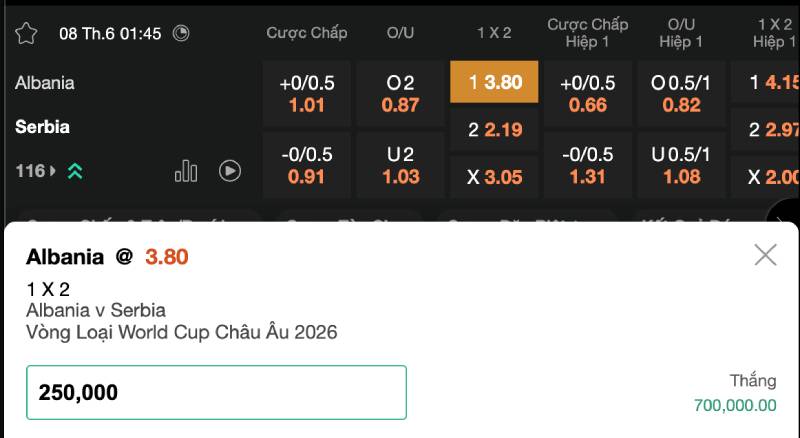Image resolution: width=800 pixels, height=438 pixels.
Task: Play the live stream circle button
Action: pos(230,171)
